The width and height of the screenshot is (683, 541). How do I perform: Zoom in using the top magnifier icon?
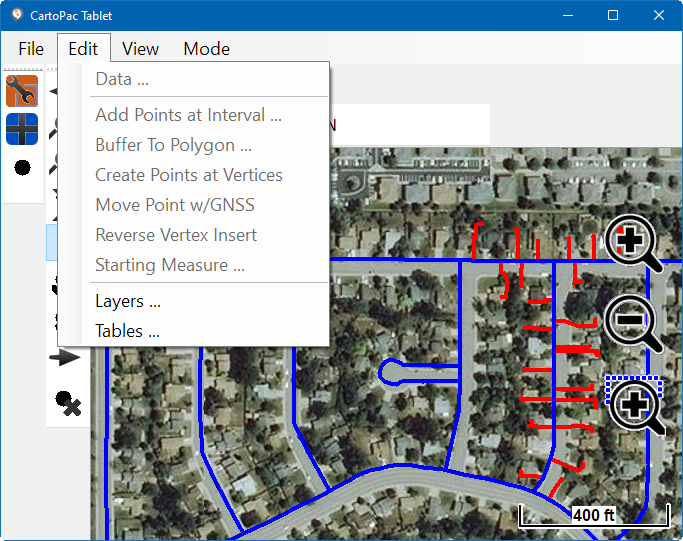633,243
